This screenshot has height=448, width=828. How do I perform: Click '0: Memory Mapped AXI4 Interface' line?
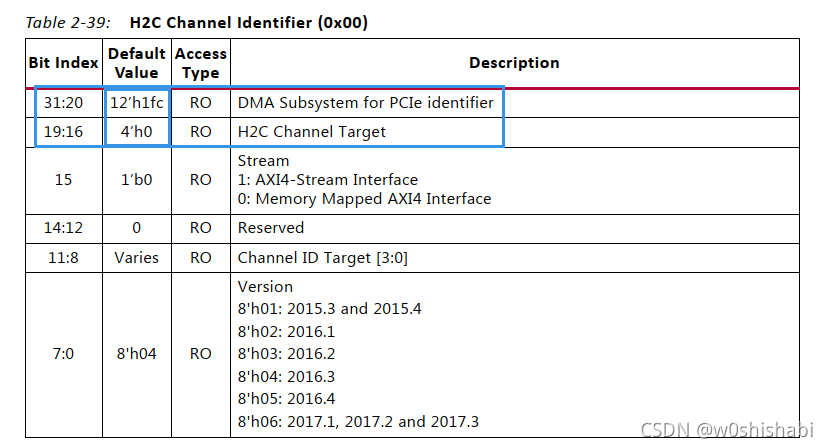[x=364, y=199]
